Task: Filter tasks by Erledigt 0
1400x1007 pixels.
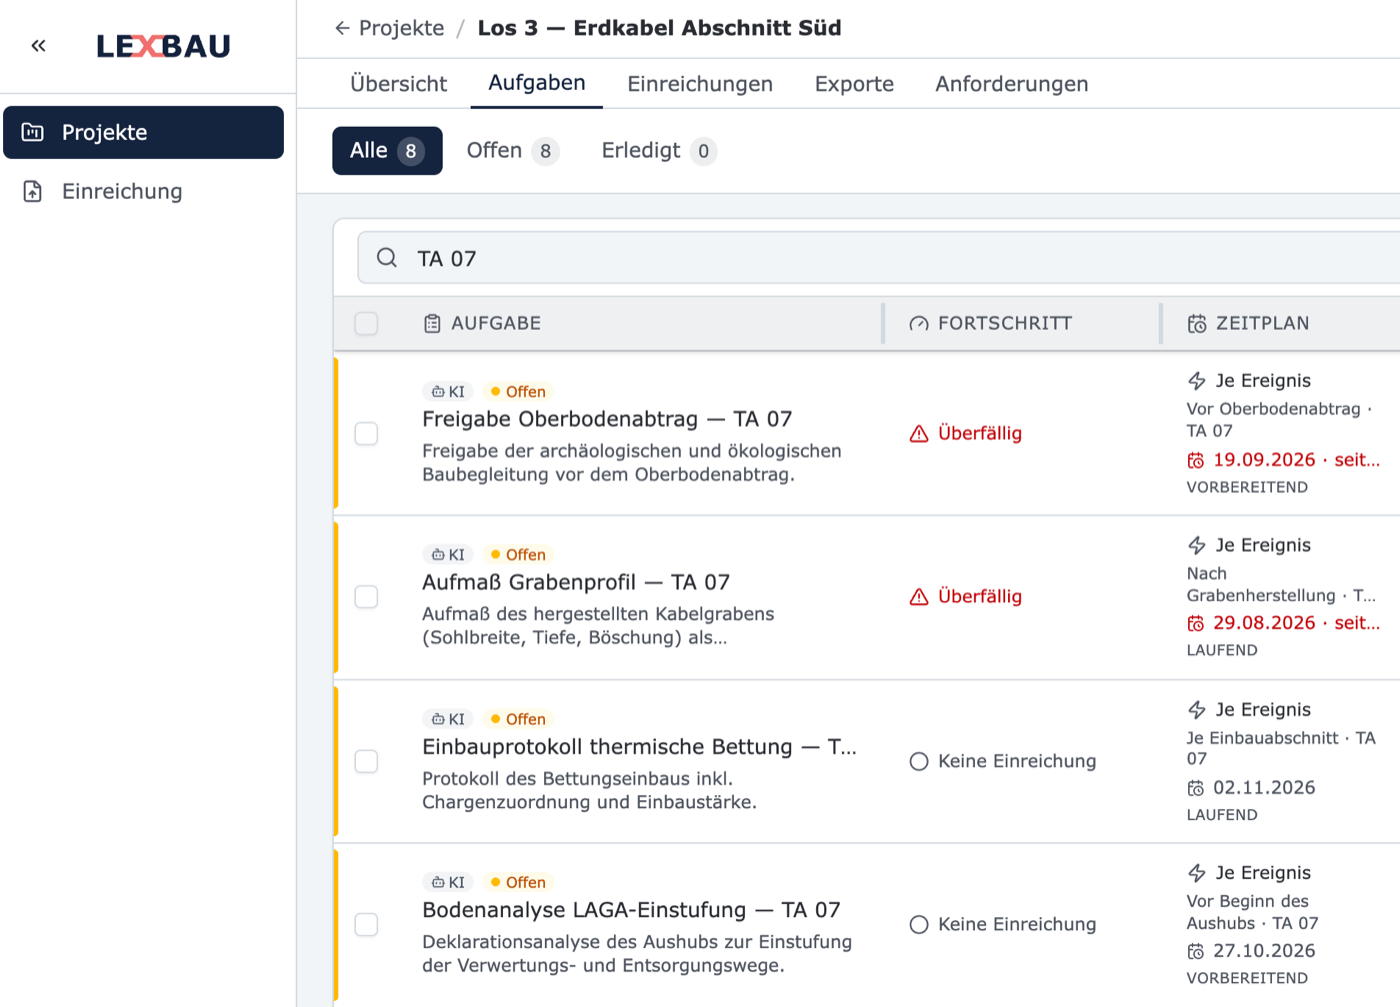Action: click(658, 151)
